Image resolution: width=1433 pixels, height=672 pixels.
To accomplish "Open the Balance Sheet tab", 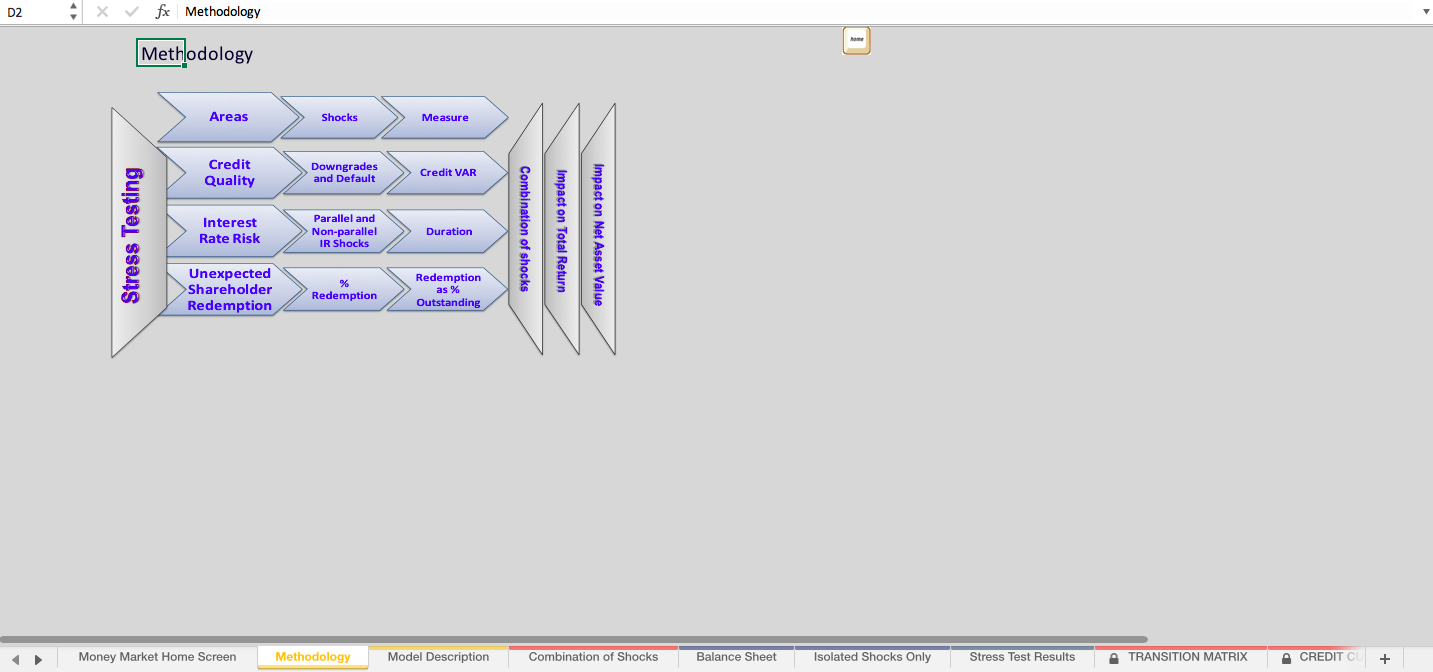I will point(736,657).
